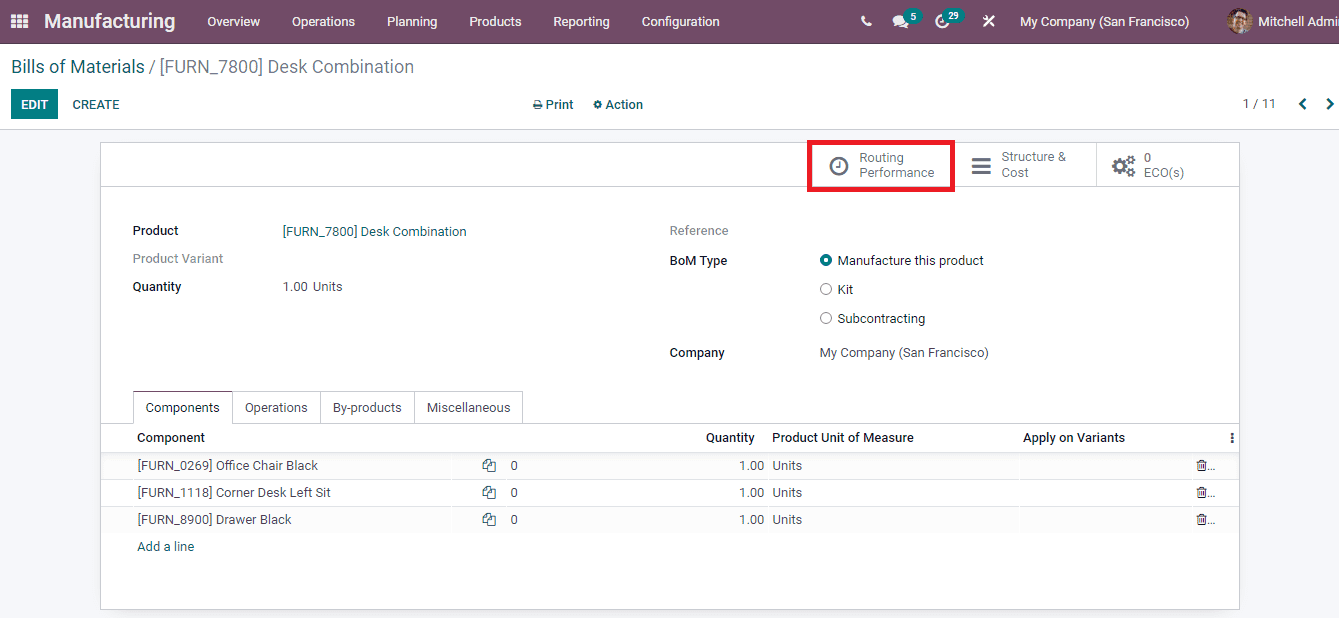The image size is (1339, 618).
Task: Switch to the By-products tab
Action: (x=367, y=407)
